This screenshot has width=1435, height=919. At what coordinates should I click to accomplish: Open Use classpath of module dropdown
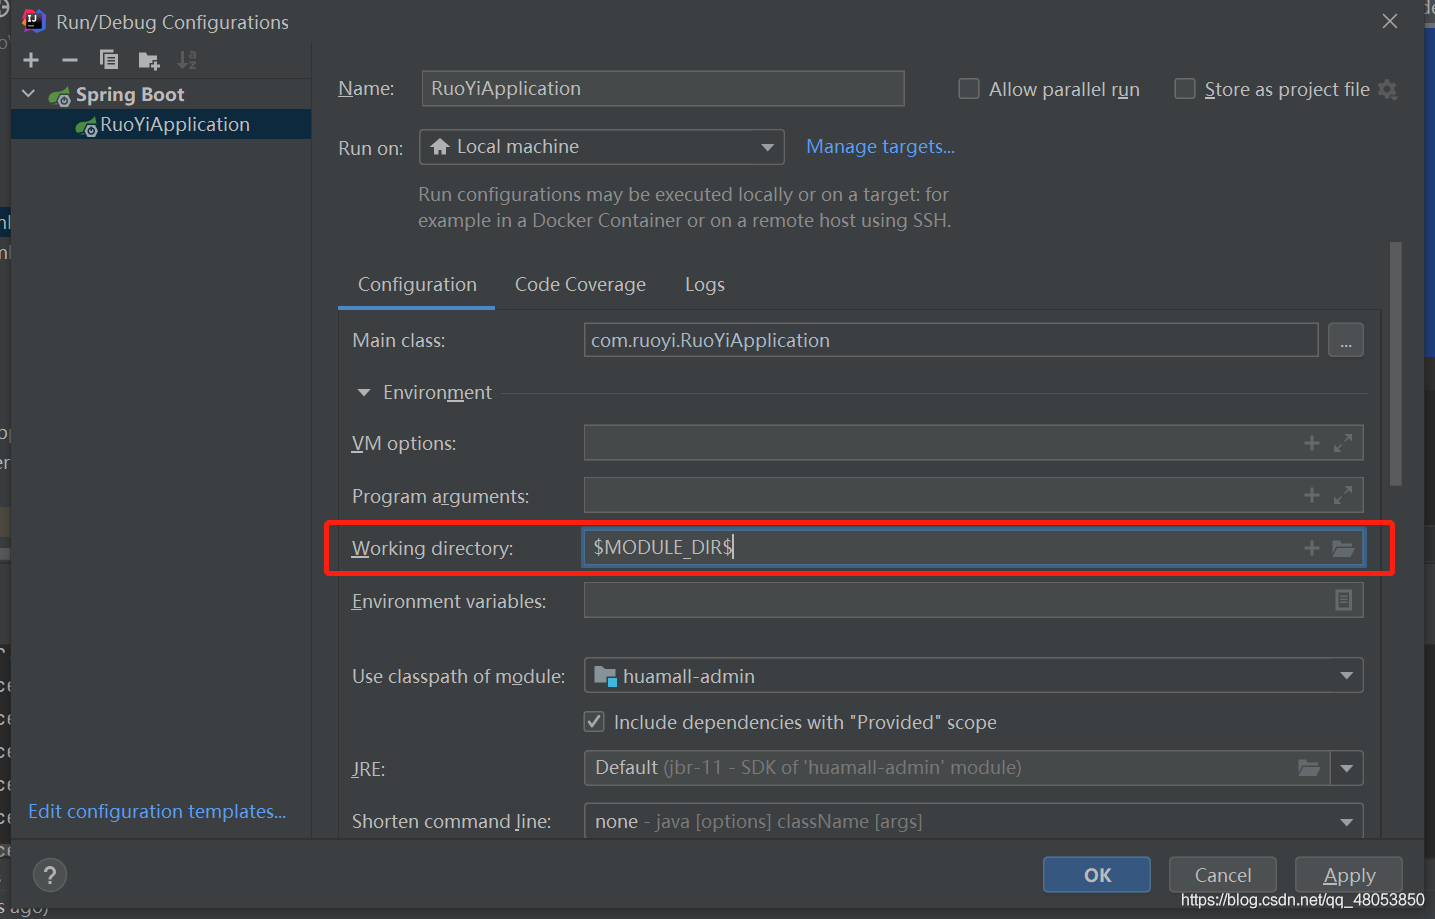tap(973, 676)
